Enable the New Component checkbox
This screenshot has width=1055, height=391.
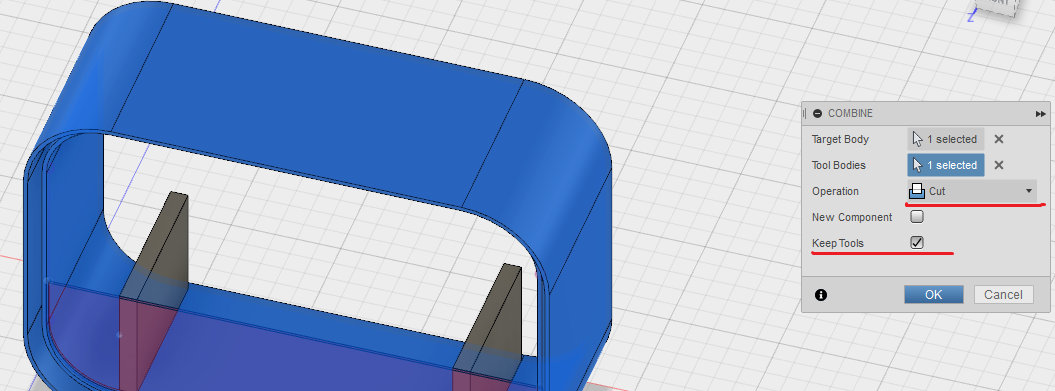pos(916,217)
